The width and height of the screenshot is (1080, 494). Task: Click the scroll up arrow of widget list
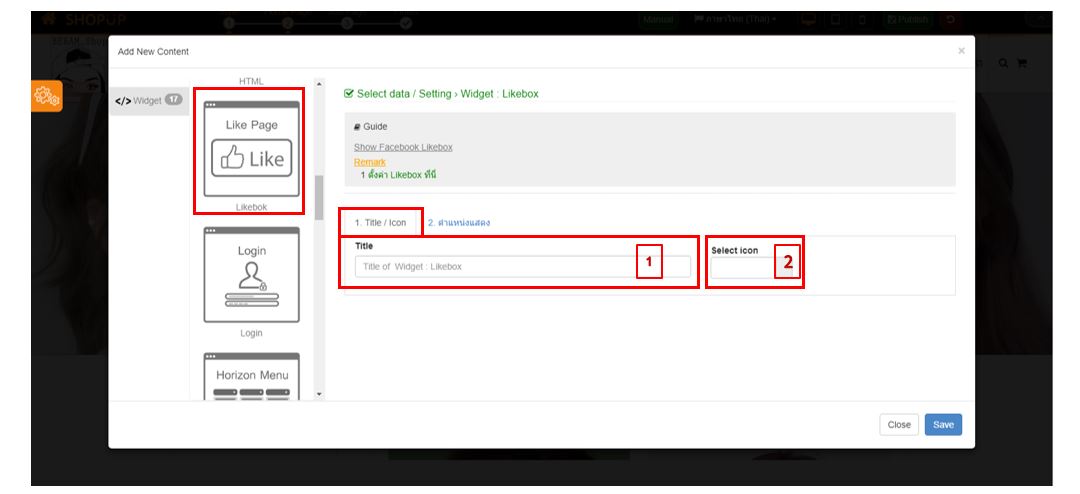[x=319, y=84]
